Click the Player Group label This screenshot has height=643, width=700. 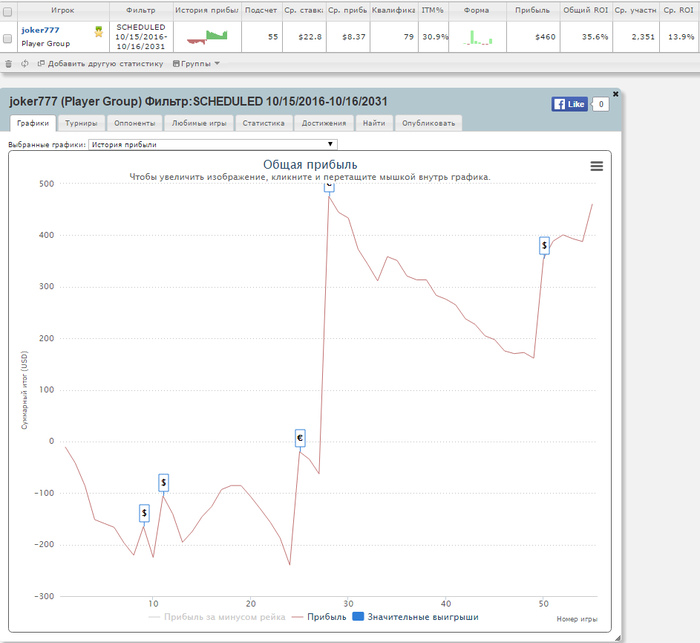46,44
